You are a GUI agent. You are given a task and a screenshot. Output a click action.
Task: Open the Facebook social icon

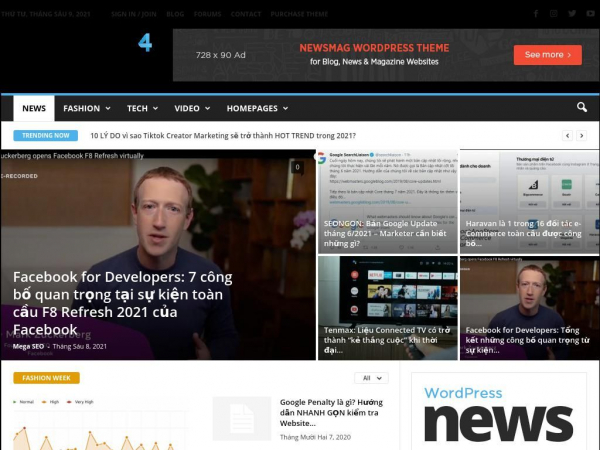(x=536, y=14)
